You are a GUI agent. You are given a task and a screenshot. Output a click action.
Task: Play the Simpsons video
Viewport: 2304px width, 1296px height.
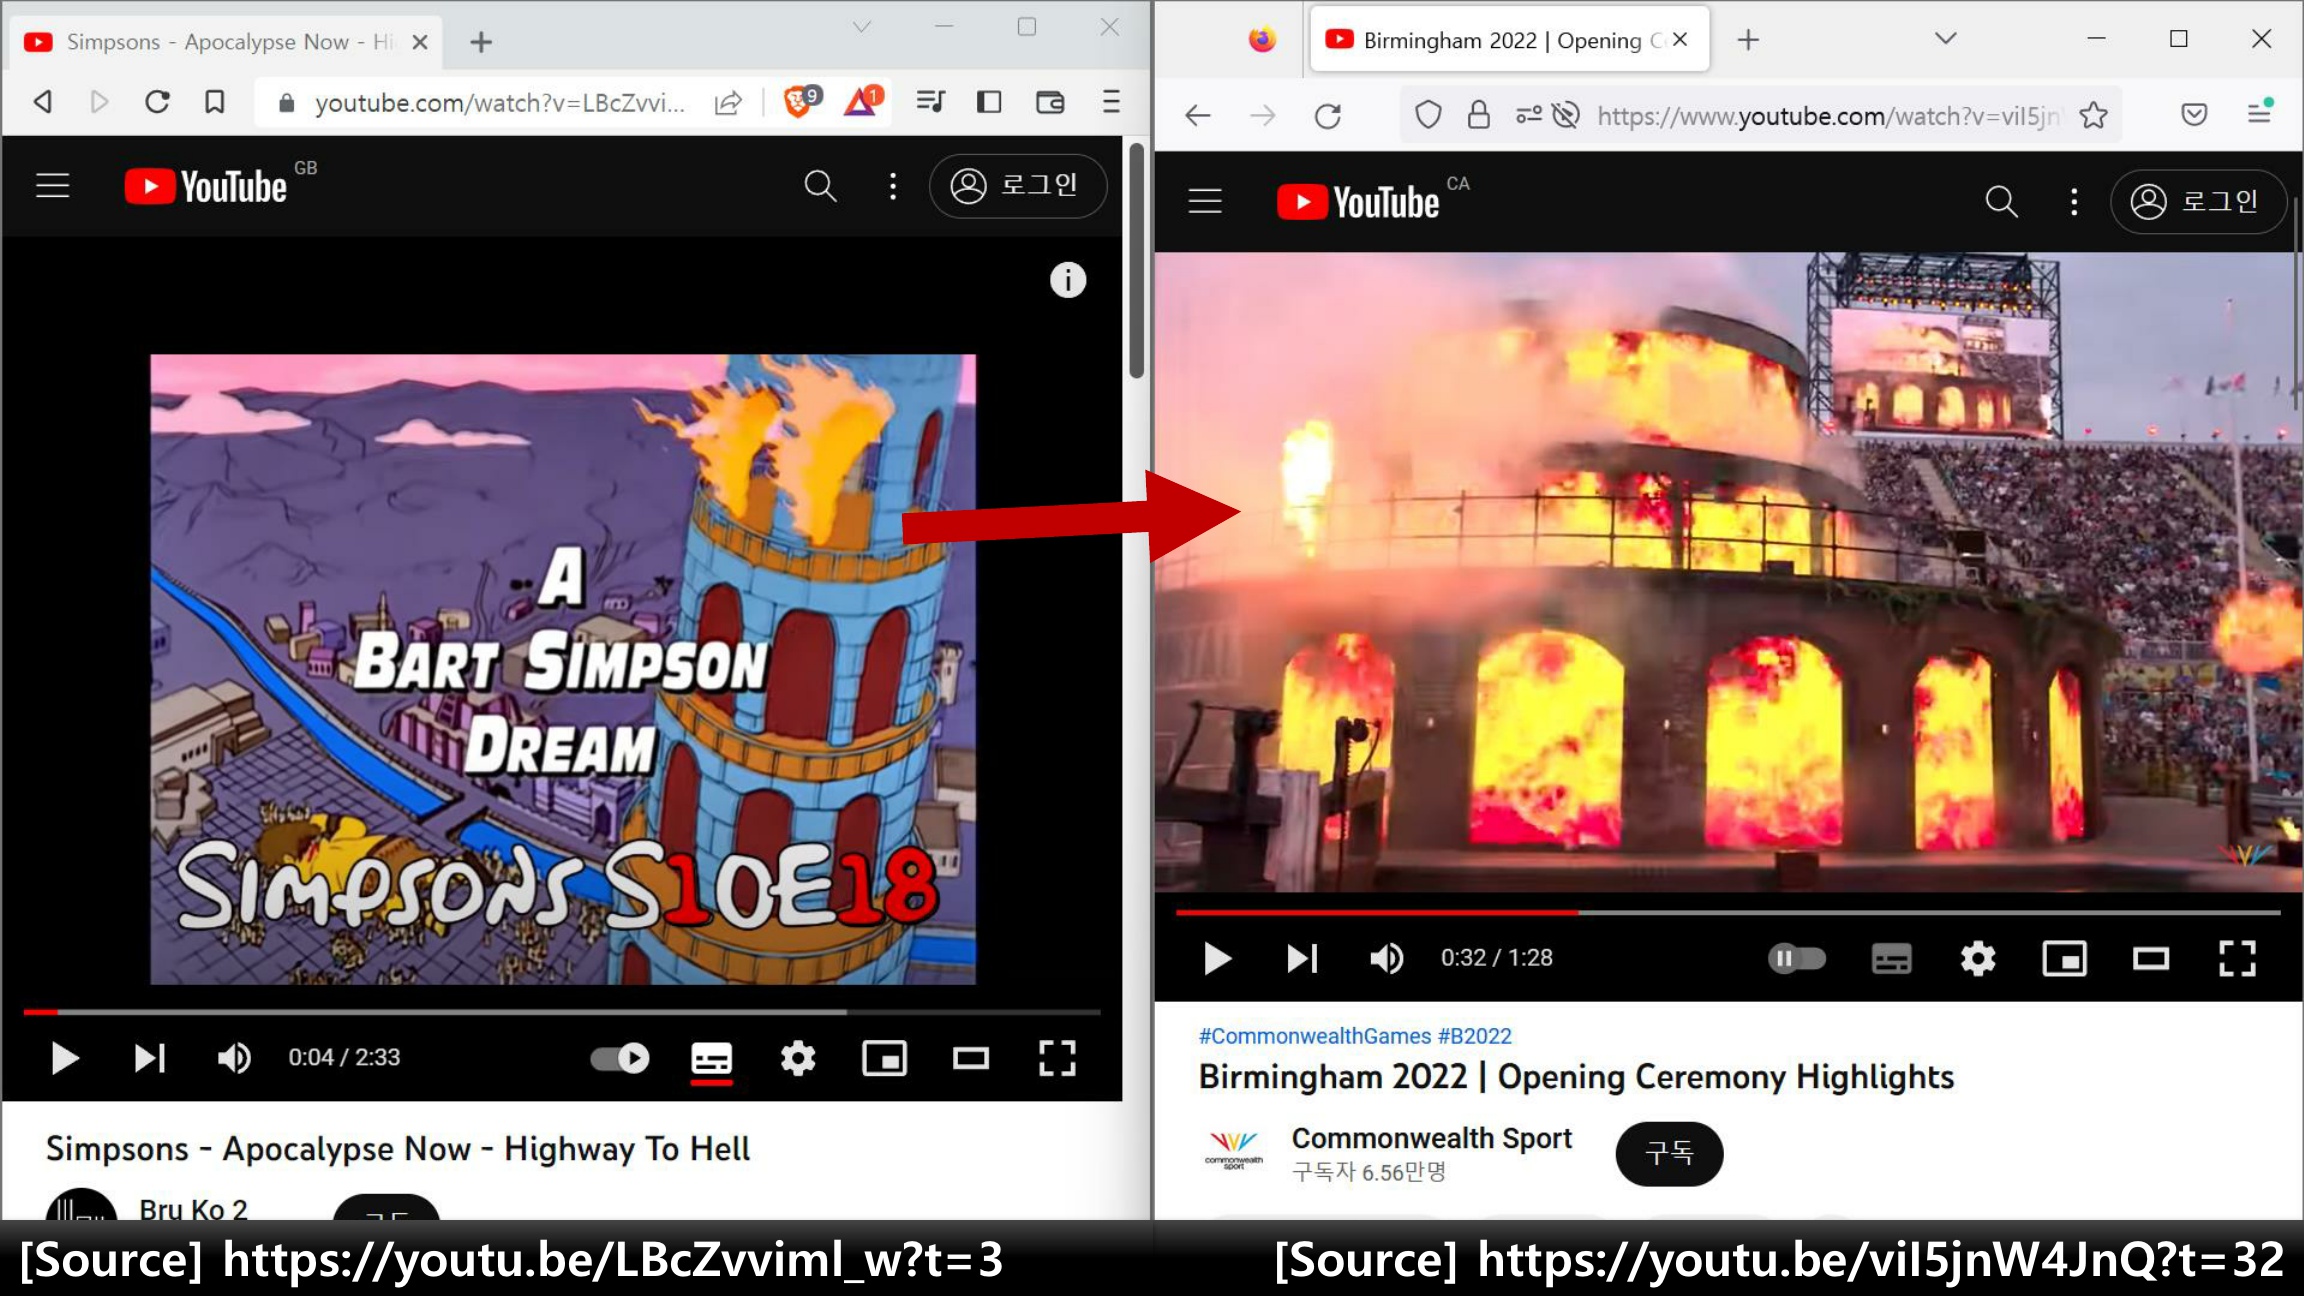[65, 1058]
